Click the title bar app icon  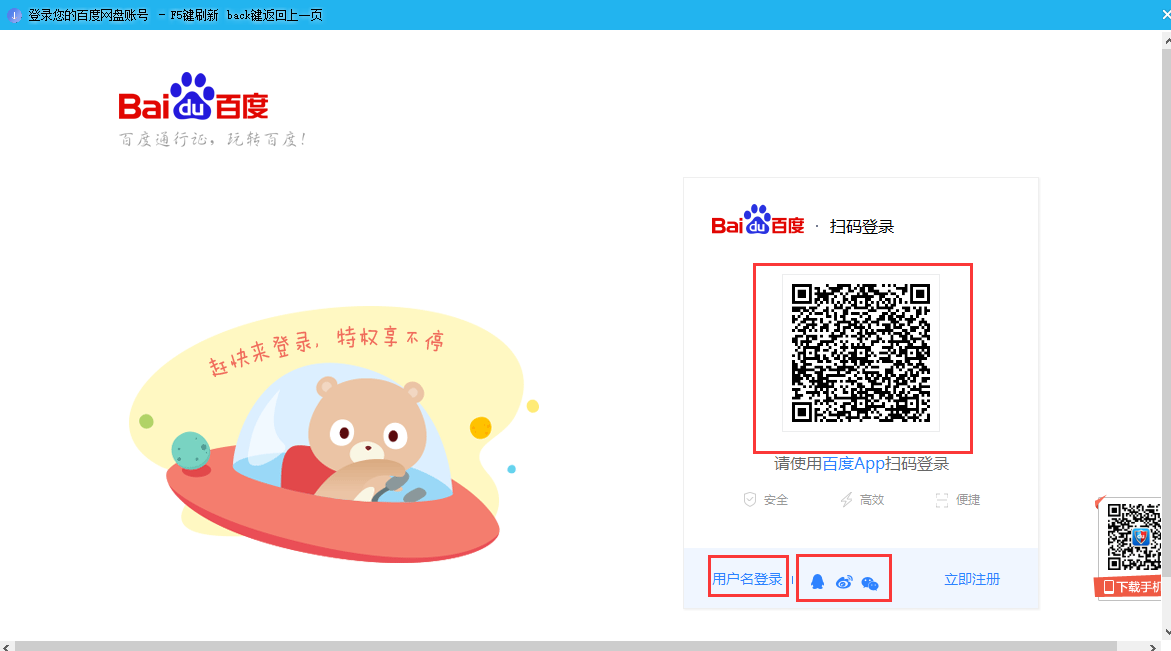[14, 15]
